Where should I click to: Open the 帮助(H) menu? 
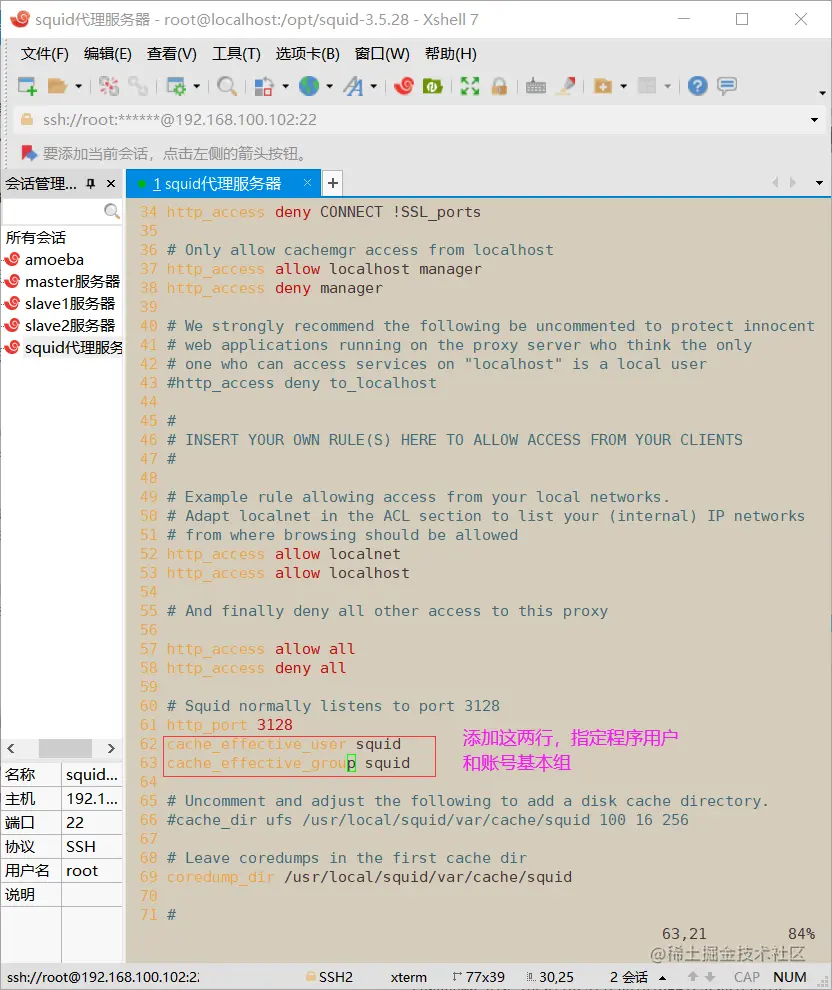click(x=451, y=54)
